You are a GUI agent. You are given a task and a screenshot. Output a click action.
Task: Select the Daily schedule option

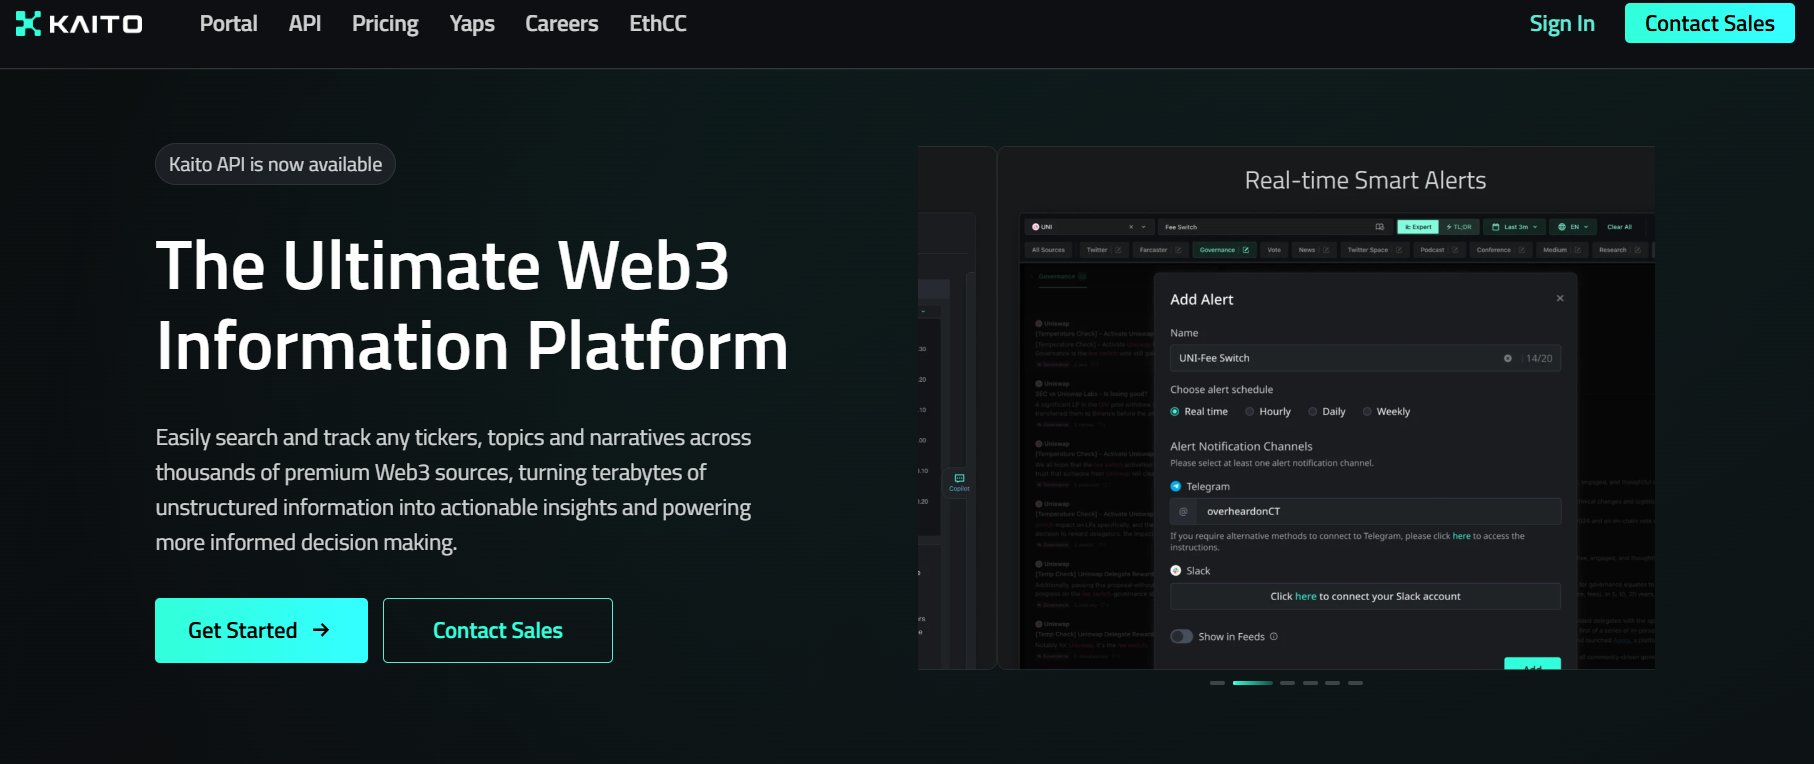coord(1327,411)
